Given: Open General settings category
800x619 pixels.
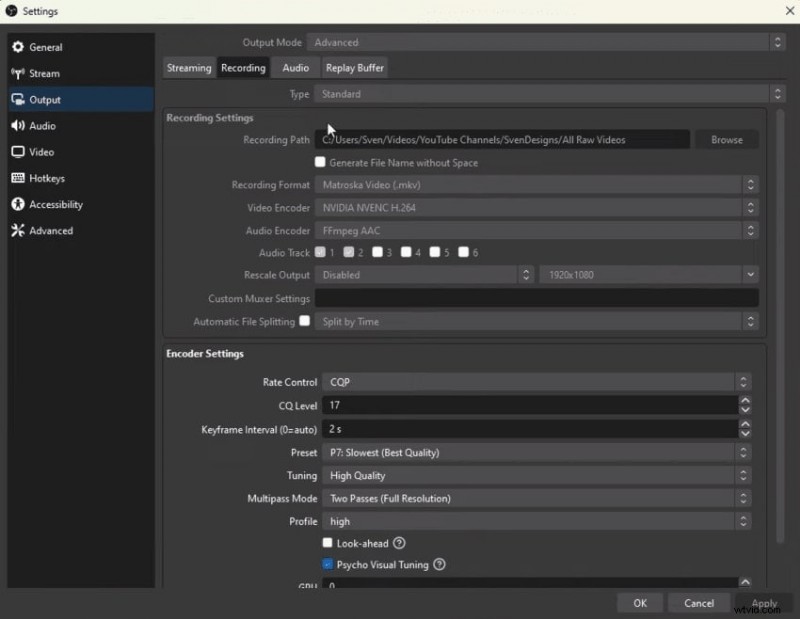Looking at the screenshot, I should [x=81, y=47].
